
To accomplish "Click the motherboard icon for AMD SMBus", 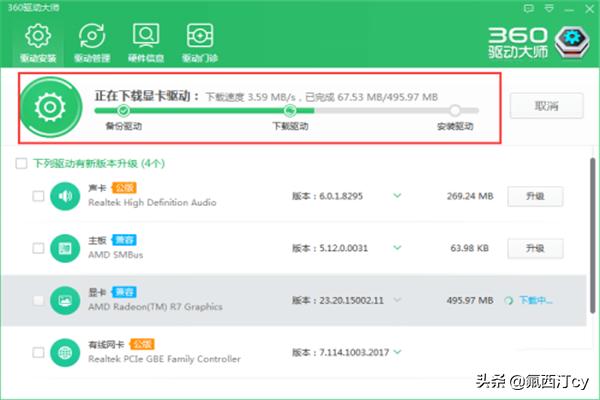I will pyautogui.click(x=65, y=248).
